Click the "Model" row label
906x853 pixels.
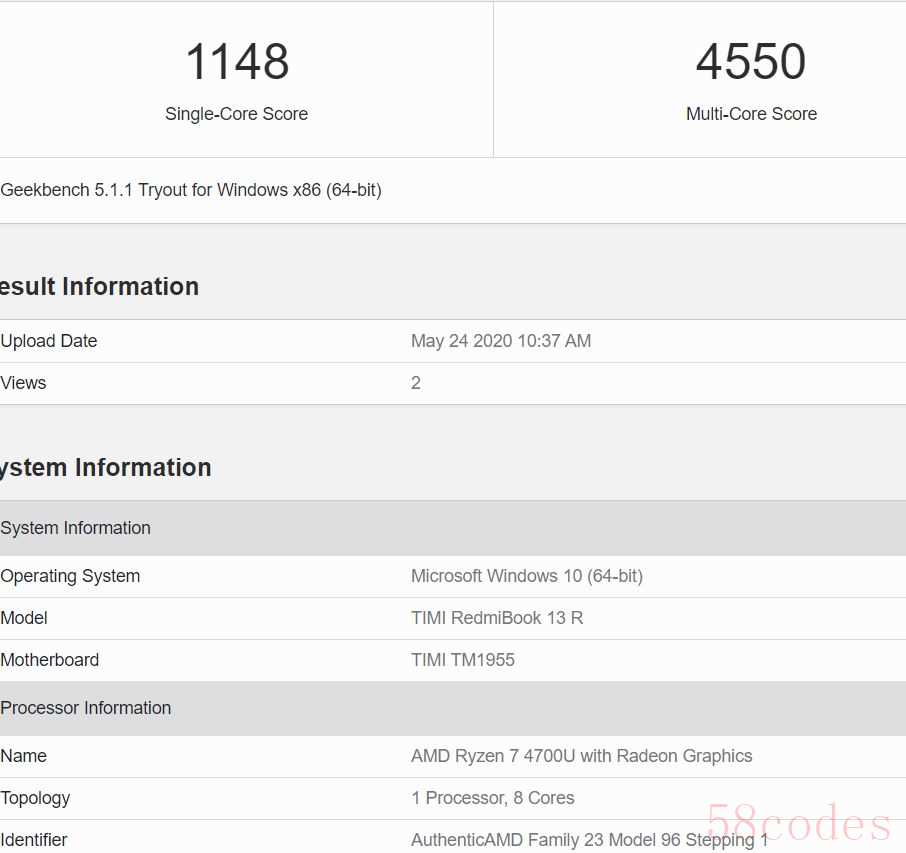coord(24,618)
